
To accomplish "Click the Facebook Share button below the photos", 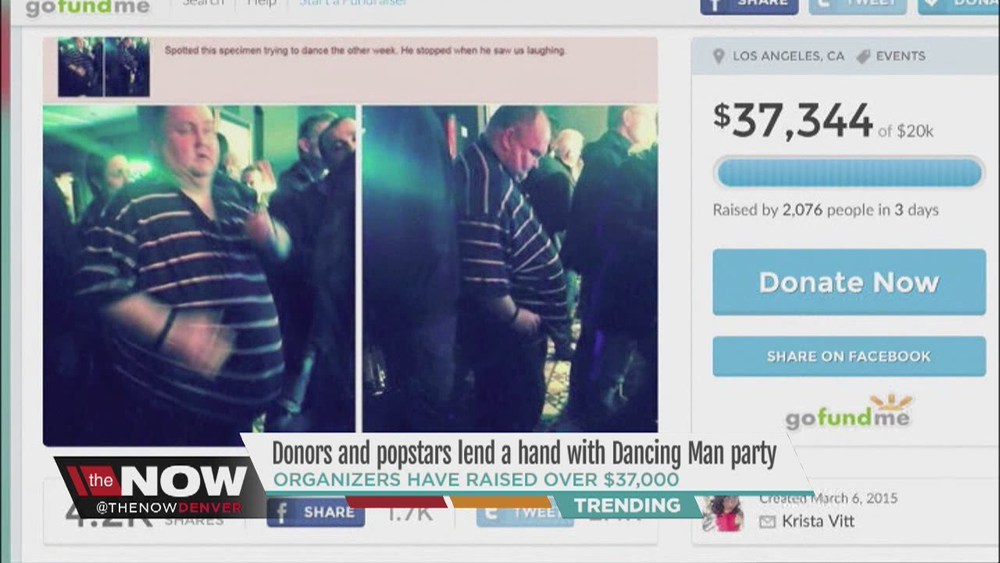I will tap(316, 513).
